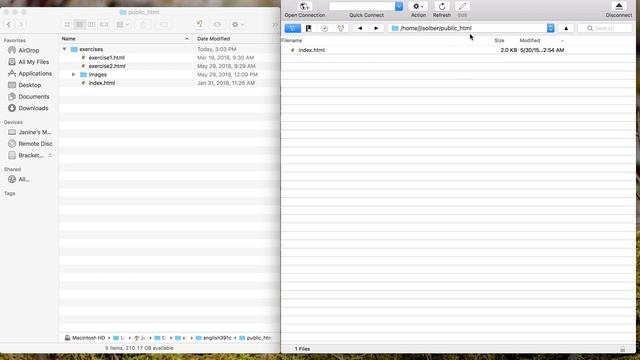Image resolution: width=640 pixels, height=360 pixels.
Task: Open Desktop in the Finder sidebar
Action: coord(29,85)
